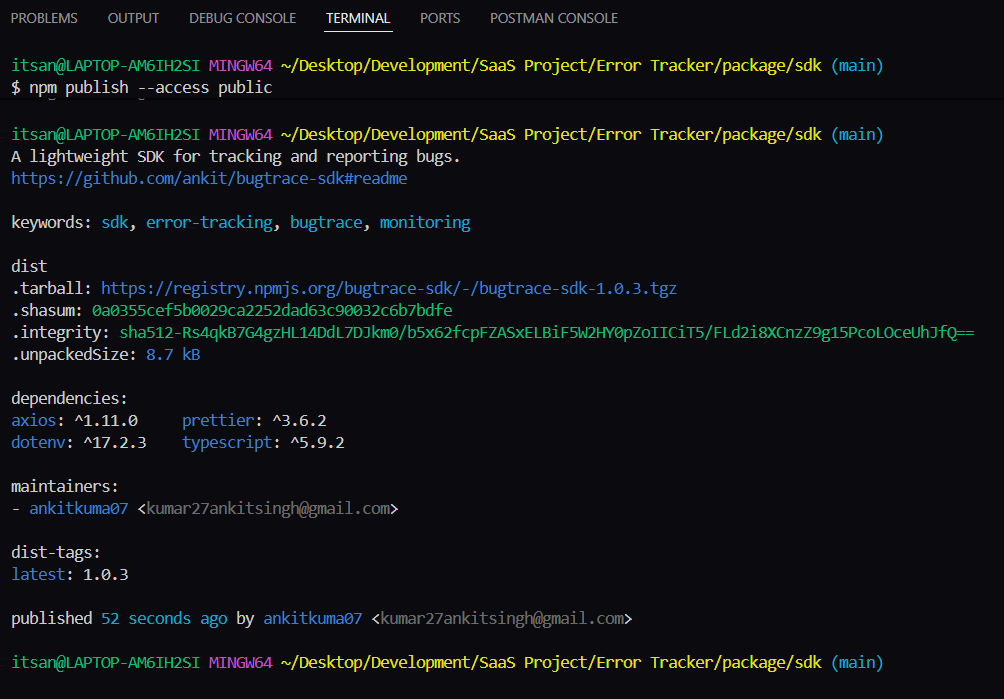Open the OUTPUT tab

(133, 18)
